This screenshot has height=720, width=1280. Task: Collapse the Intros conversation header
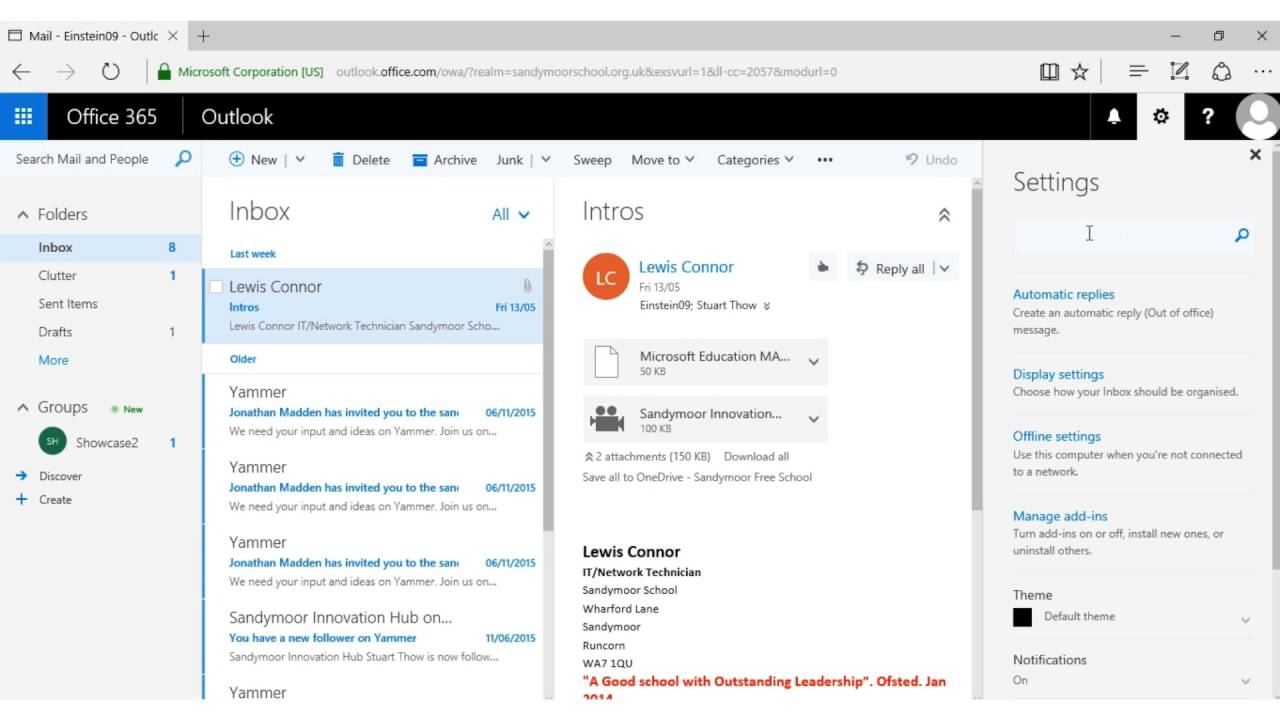[x=943, y=214]
